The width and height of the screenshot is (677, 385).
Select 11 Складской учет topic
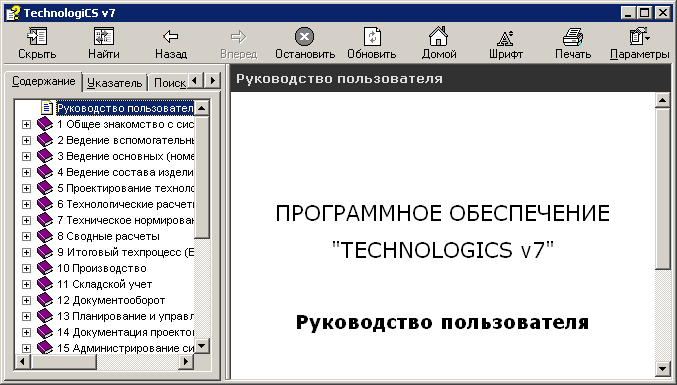click(x=104, y=284)
